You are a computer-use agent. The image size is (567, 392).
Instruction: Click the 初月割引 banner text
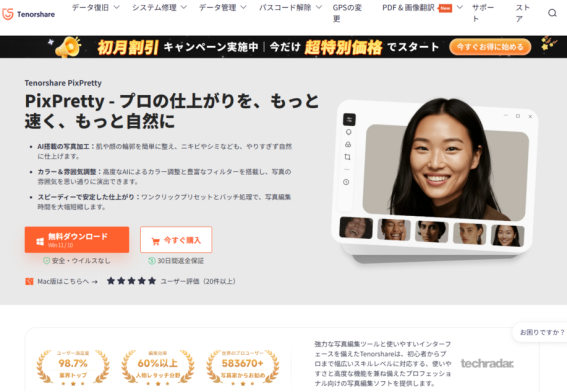click(128, 47)
